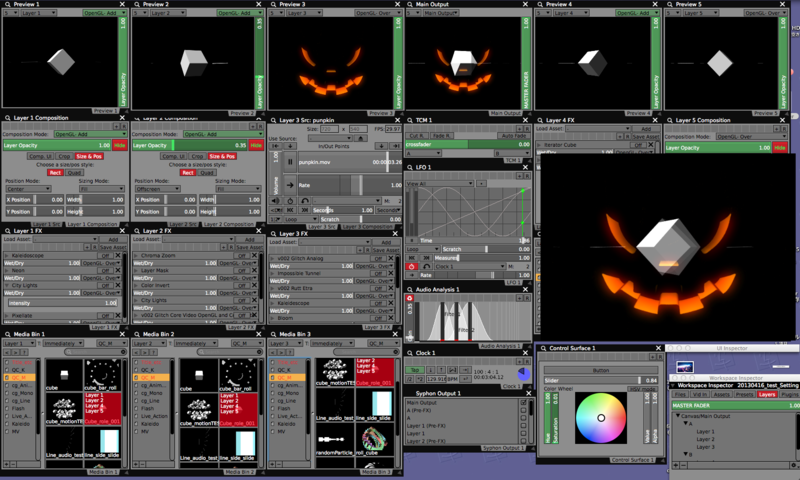Enable the Layer 1 (Pre-FX) Syphon checkbox
Viewport: 800px width, 480px height.
523,425
